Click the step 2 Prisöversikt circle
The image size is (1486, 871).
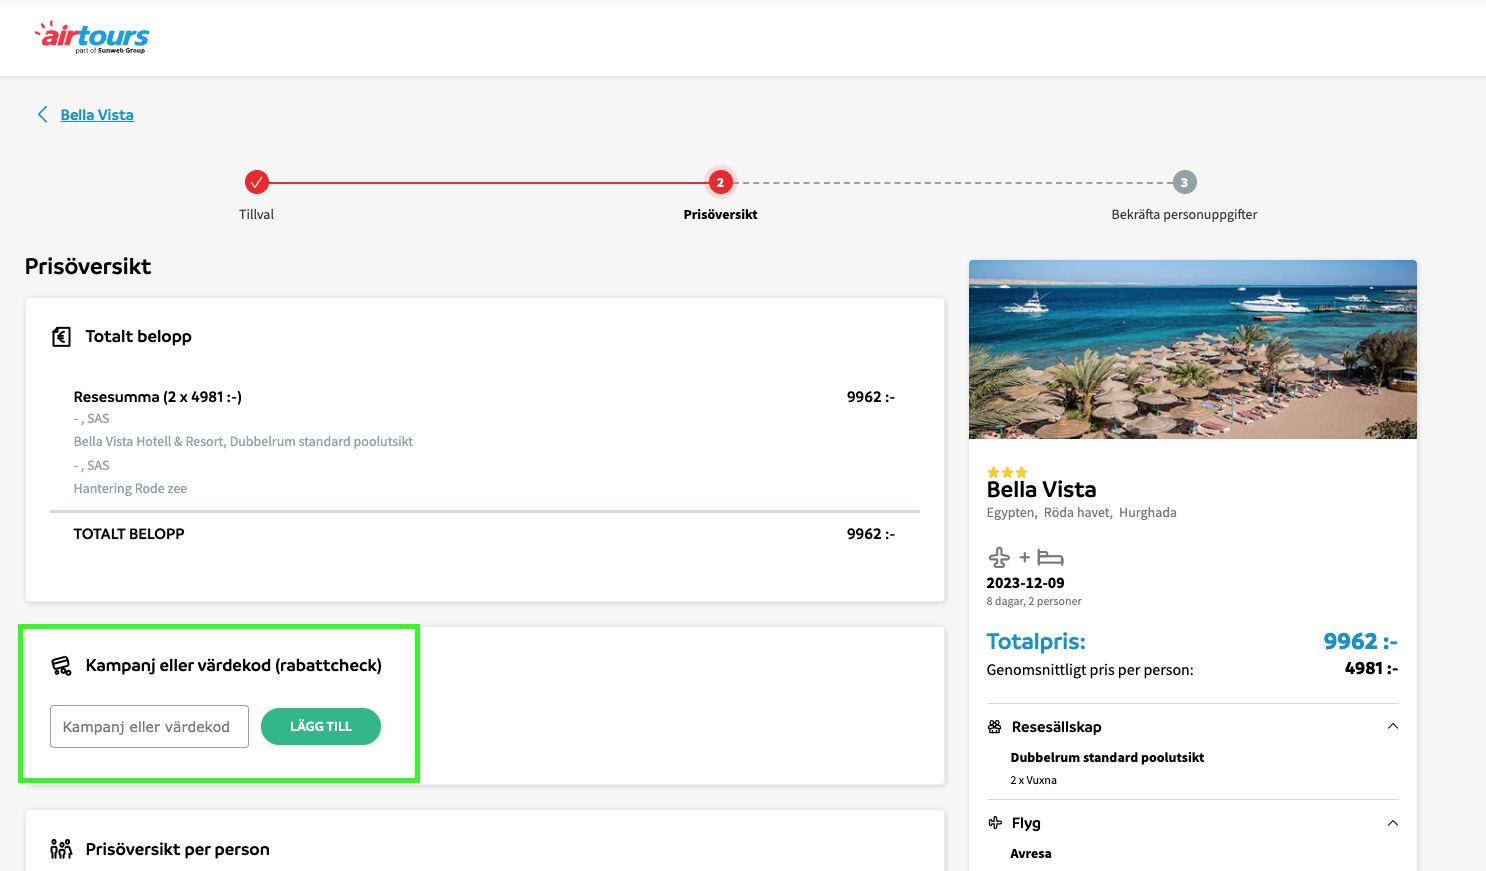tap(720, 182)
